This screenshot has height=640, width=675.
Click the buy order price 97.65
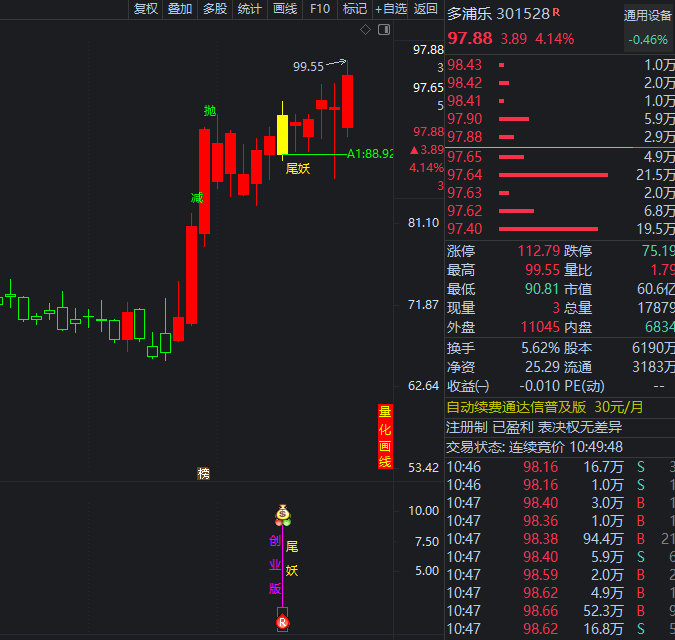(x=464, y=157)
